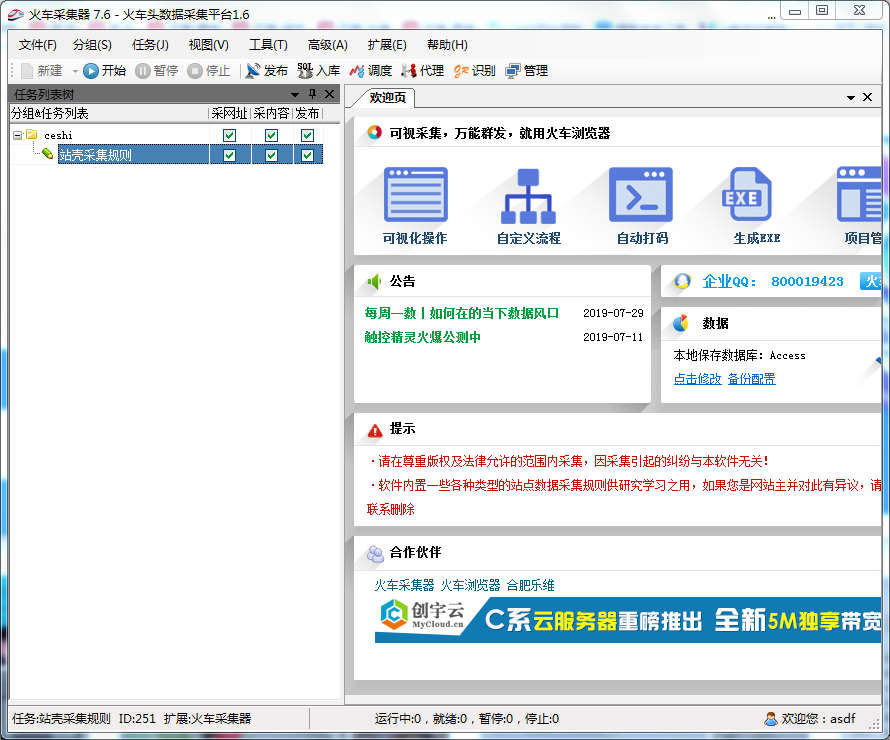Collapse the ceshi group tree node
Screen dimensions: 890x740
pyautogui.click(x=18, y=136)
